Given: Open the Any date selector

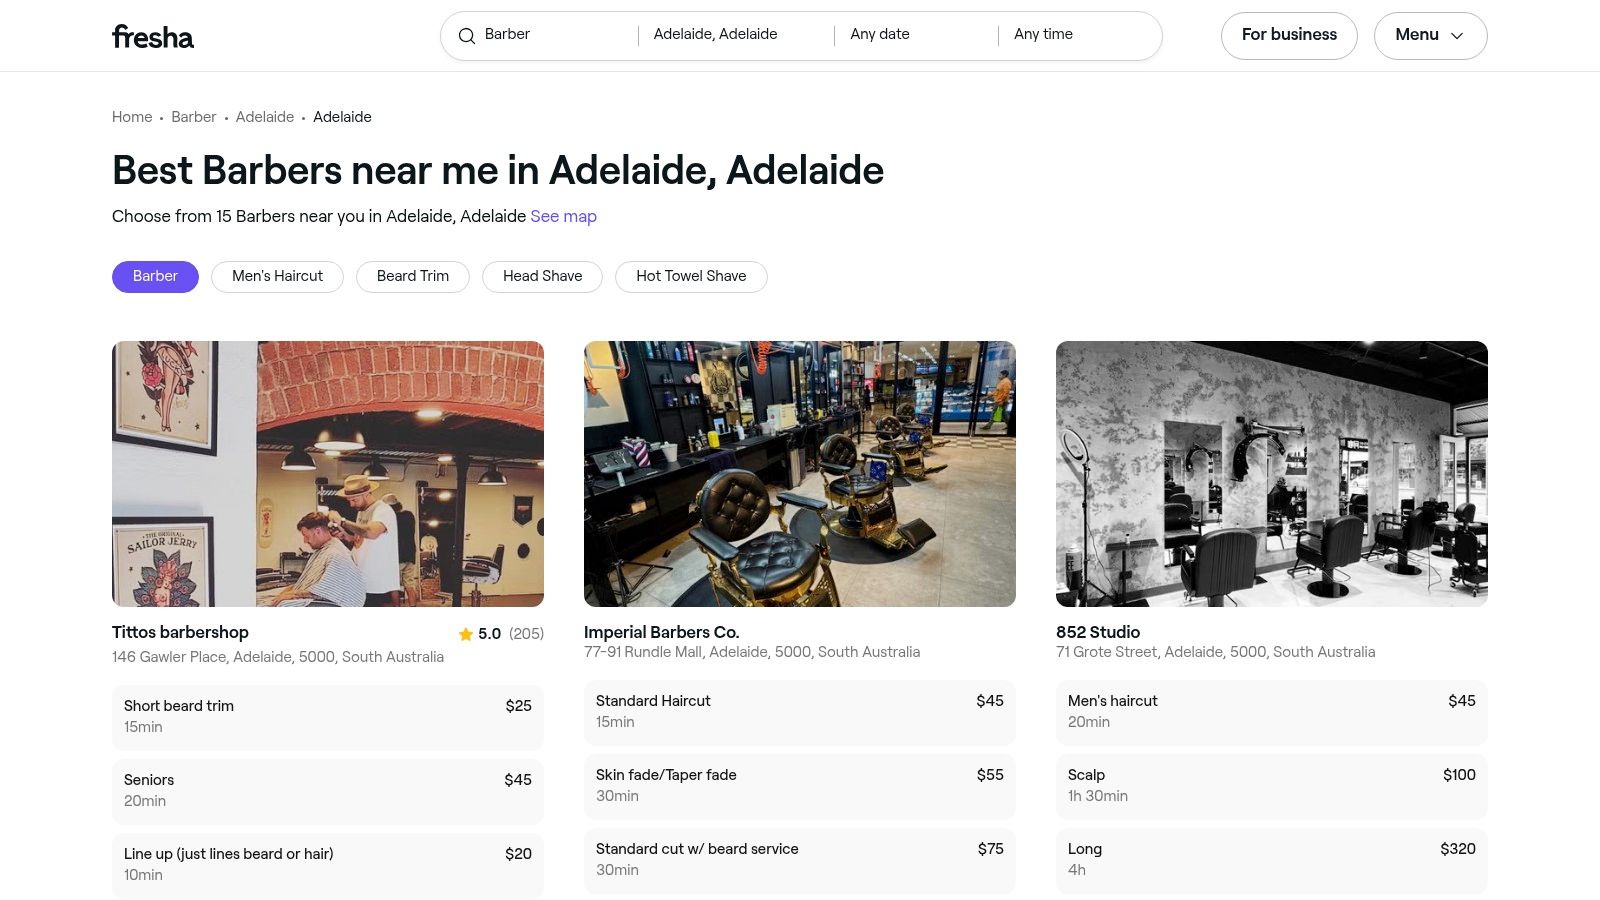Looking at the screenshot, I should tap(915, 35).
